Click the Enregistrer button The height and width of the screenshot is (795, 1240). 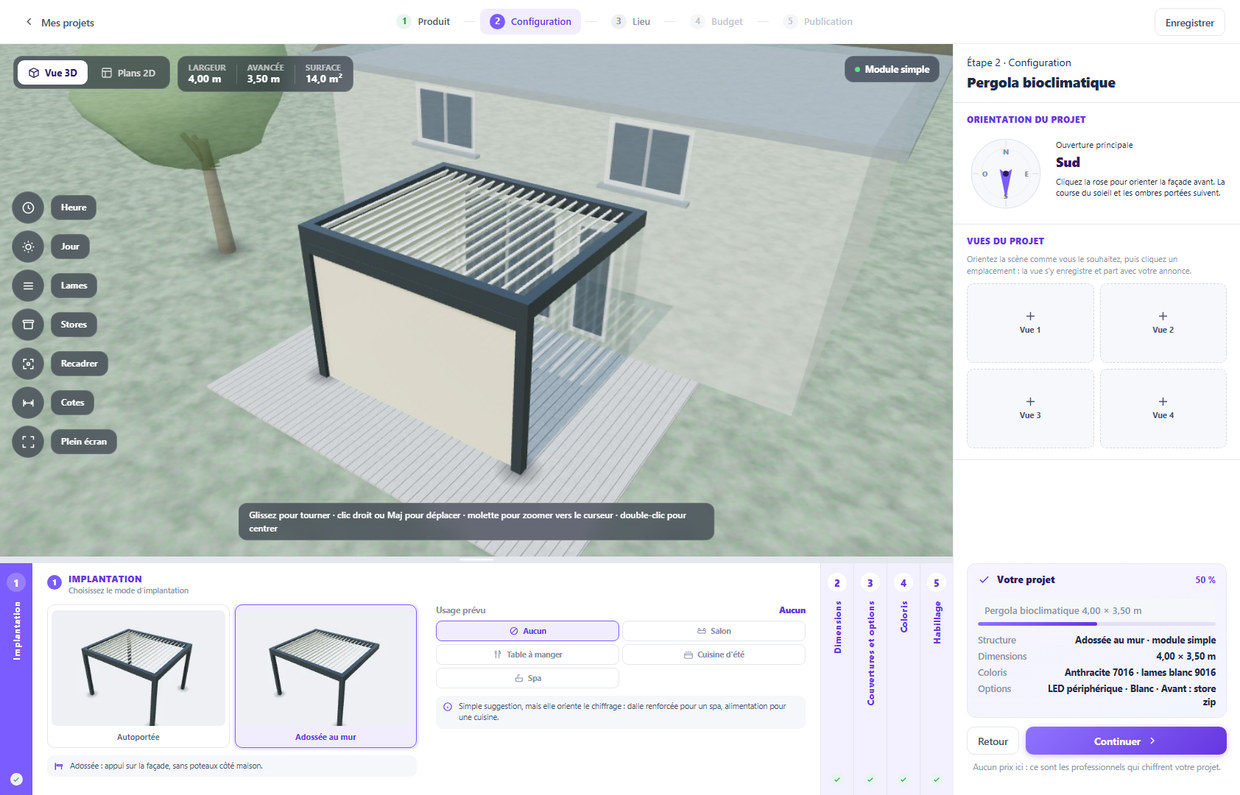coord(1189,22)
